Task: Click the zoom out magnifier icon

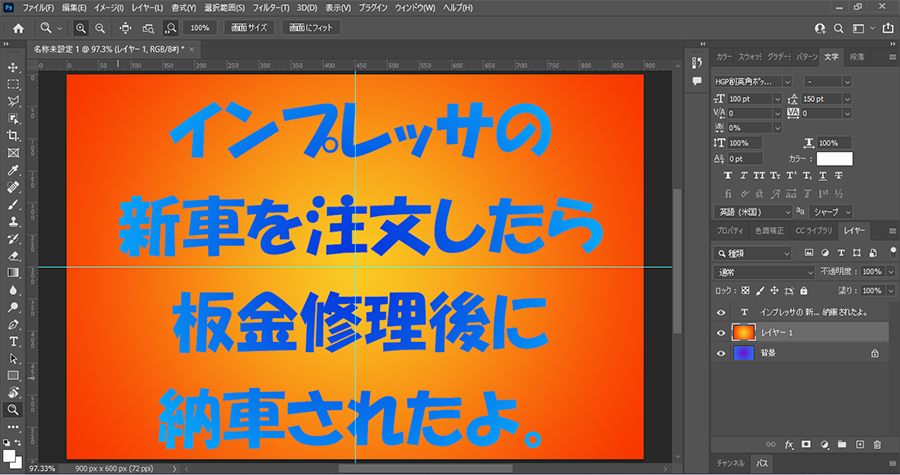Action: (100, 28)
